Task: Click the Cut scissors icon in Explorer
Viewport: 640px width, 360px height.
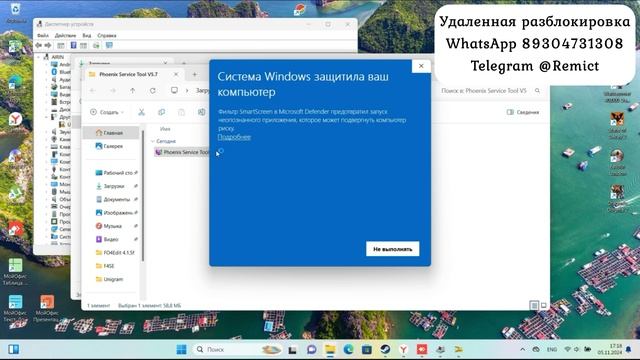Action: click(141, 112)
